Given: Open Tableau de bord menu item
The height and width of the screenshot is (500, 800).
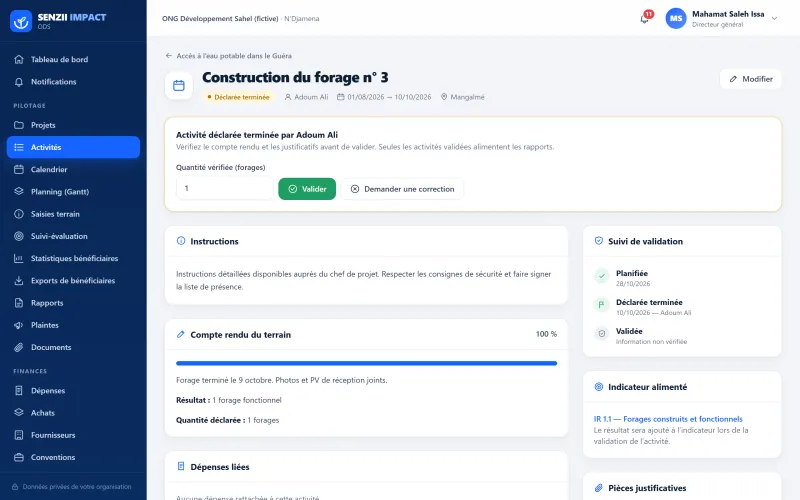Looking at the screenshot, I should tap(73, 59).
